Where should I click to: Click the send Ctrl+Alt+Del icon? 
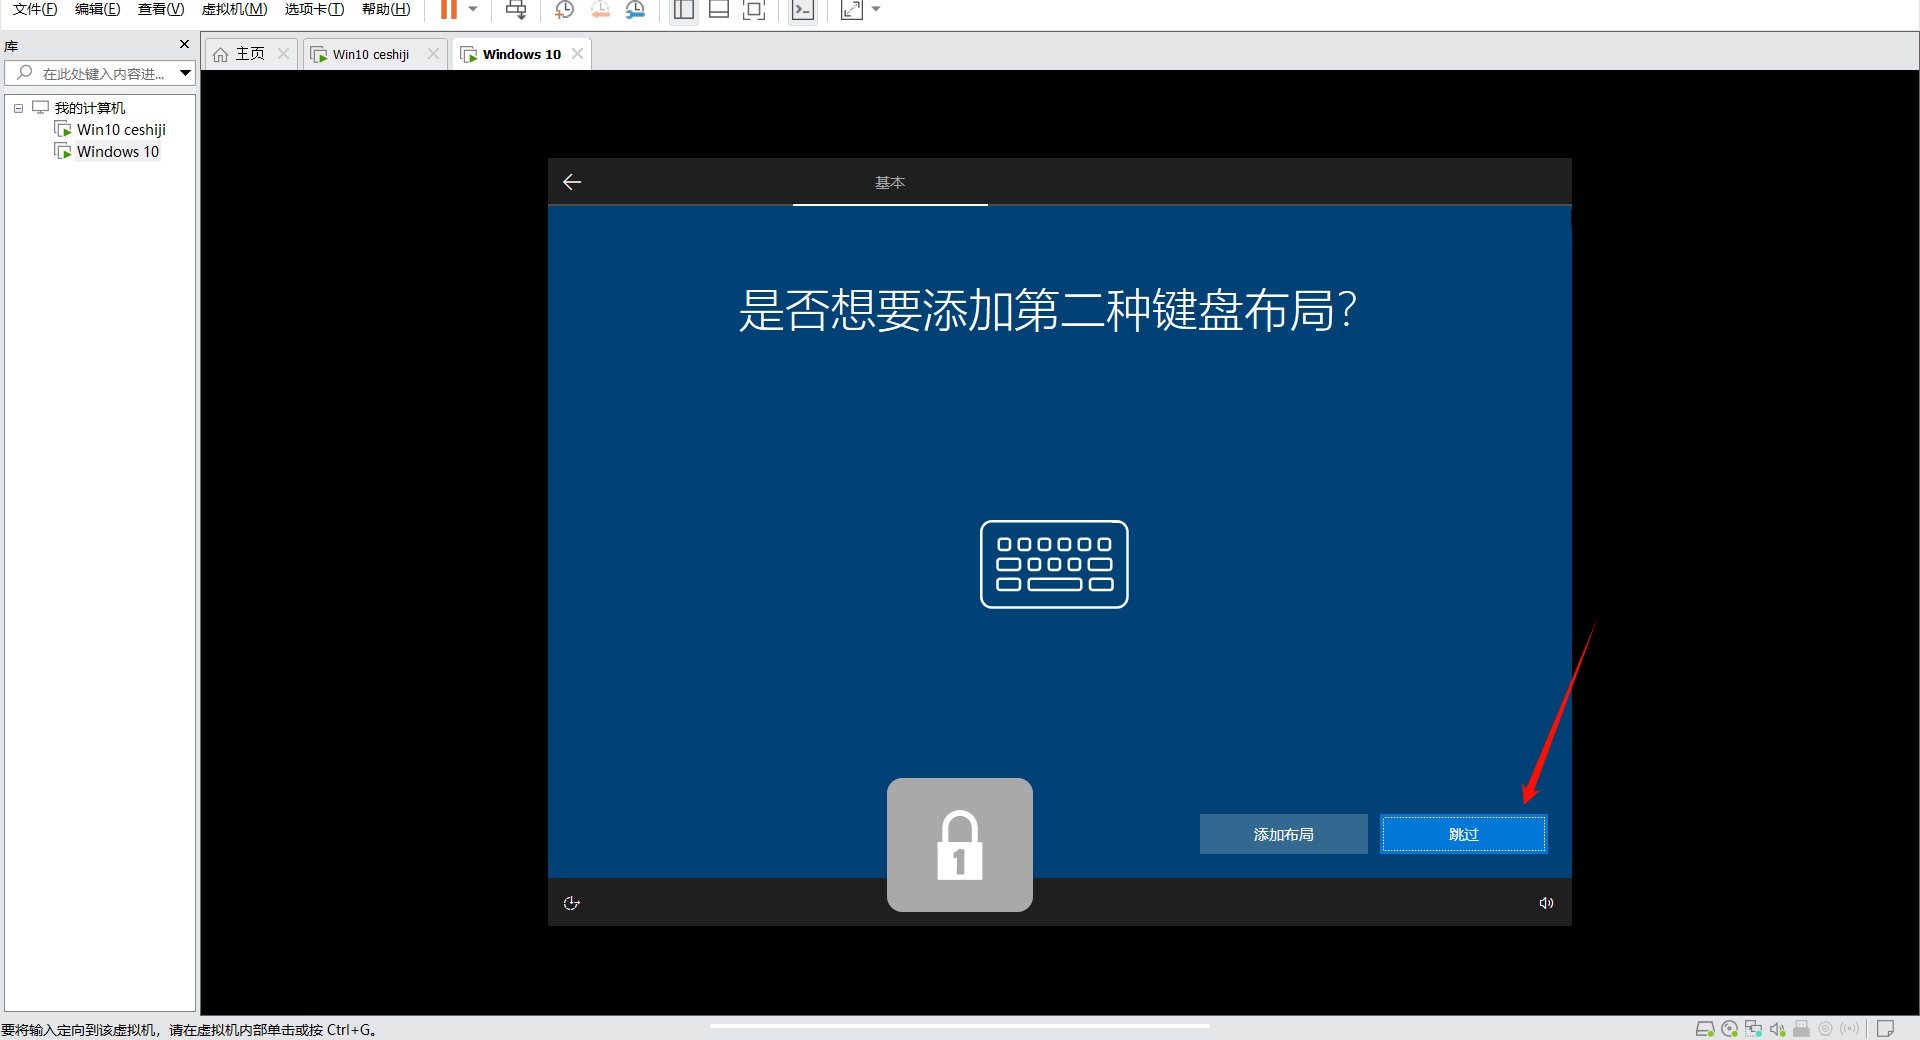point(516,10)
